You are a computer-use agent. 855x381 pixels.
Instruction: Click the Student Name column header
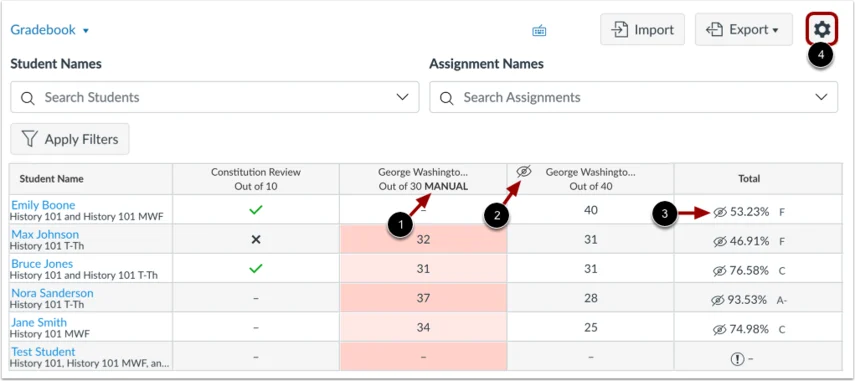91,179
